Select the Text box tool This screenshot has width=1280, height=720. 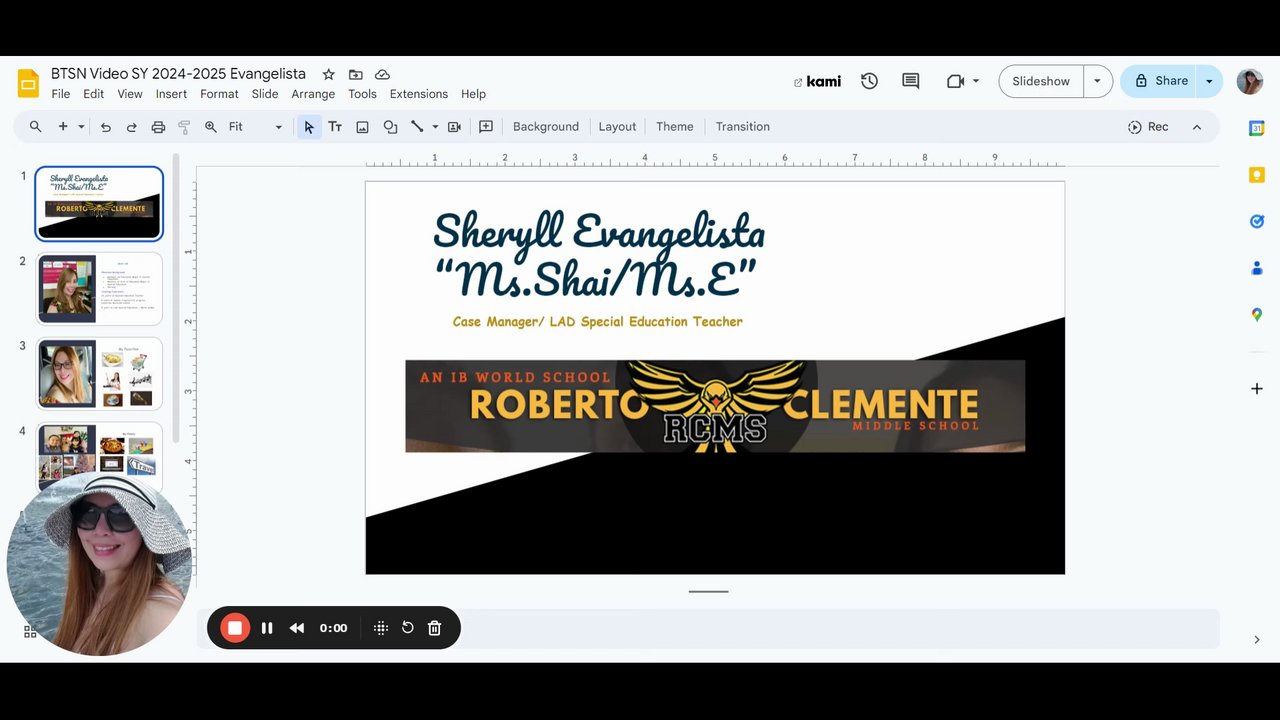pos(335,127)
